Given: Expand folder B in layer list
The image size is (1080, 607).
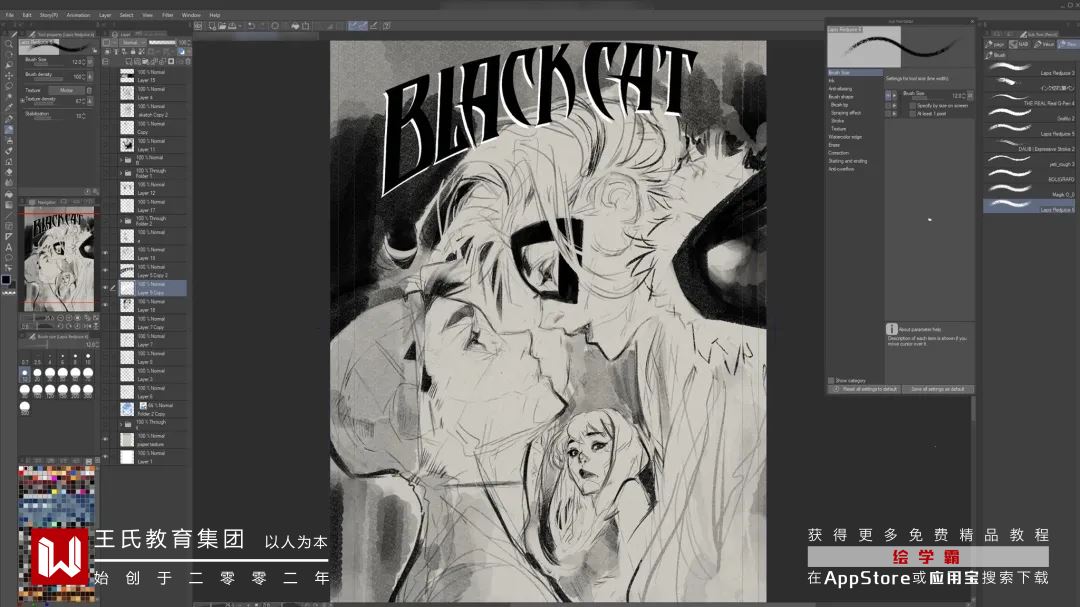Looking at the screenshot, I should pyautogui.click(x=121, y=160).
